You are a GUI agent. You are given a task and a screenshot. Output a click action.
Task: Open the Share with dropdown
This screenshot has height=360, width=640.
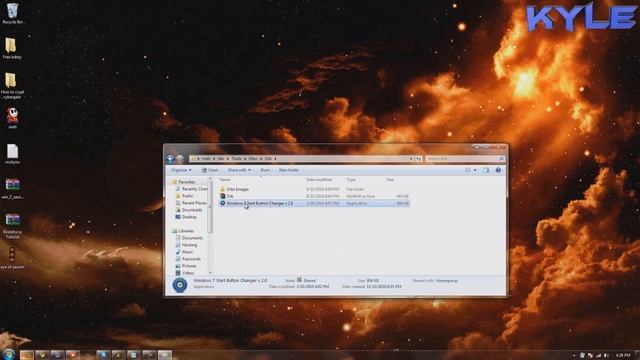[239, 170]
